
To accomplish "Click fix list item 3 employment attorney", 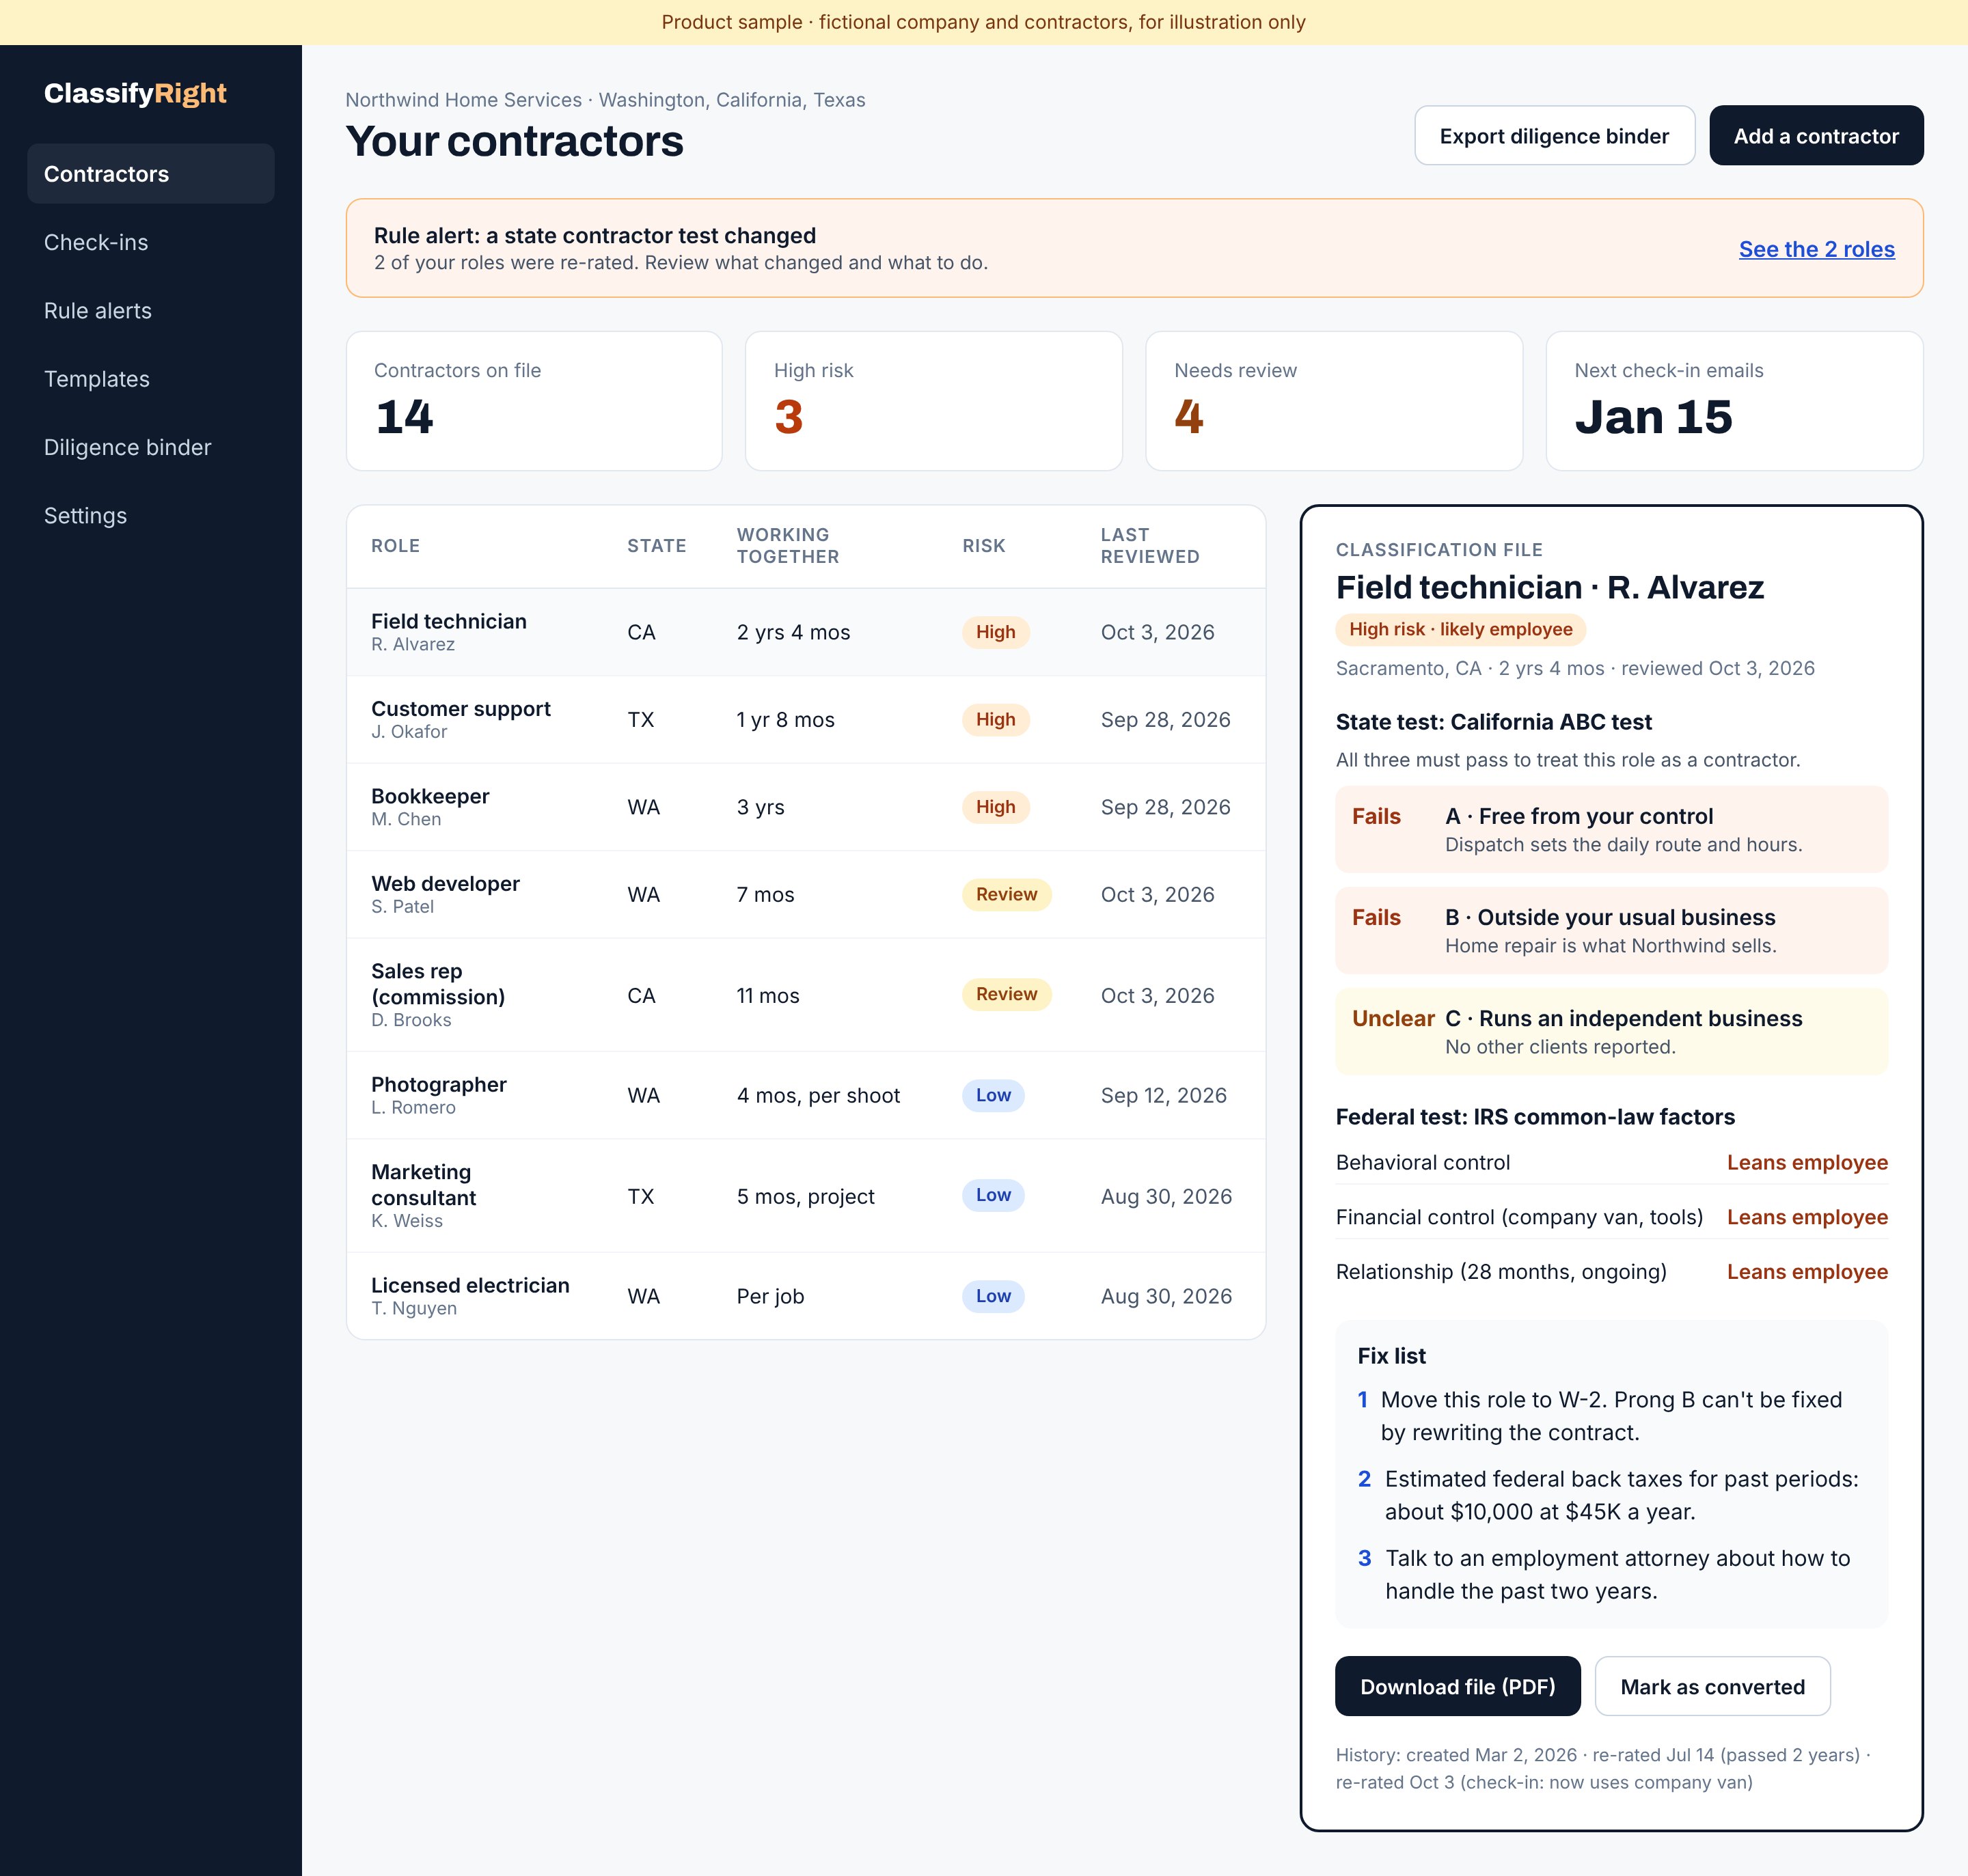I will (x=1611, y=1574).
